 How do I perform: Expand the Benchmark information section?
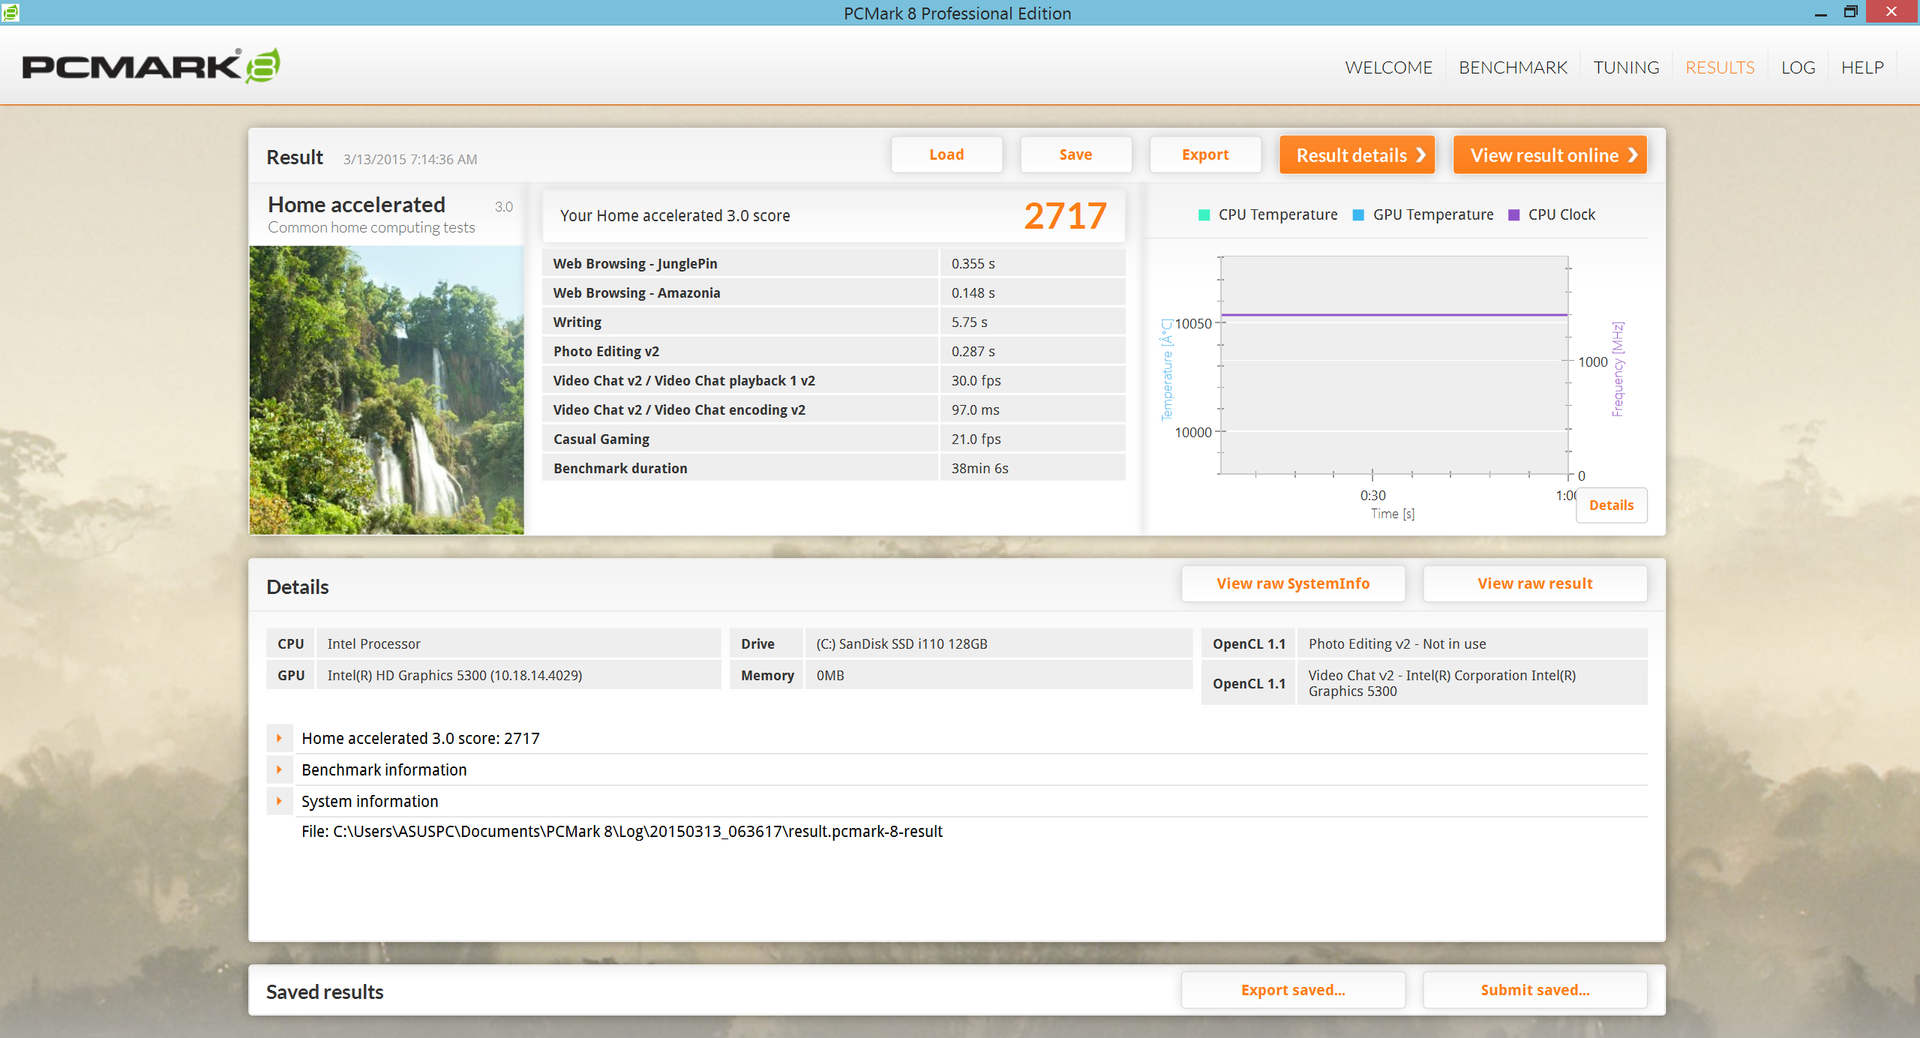coord(279,770)
